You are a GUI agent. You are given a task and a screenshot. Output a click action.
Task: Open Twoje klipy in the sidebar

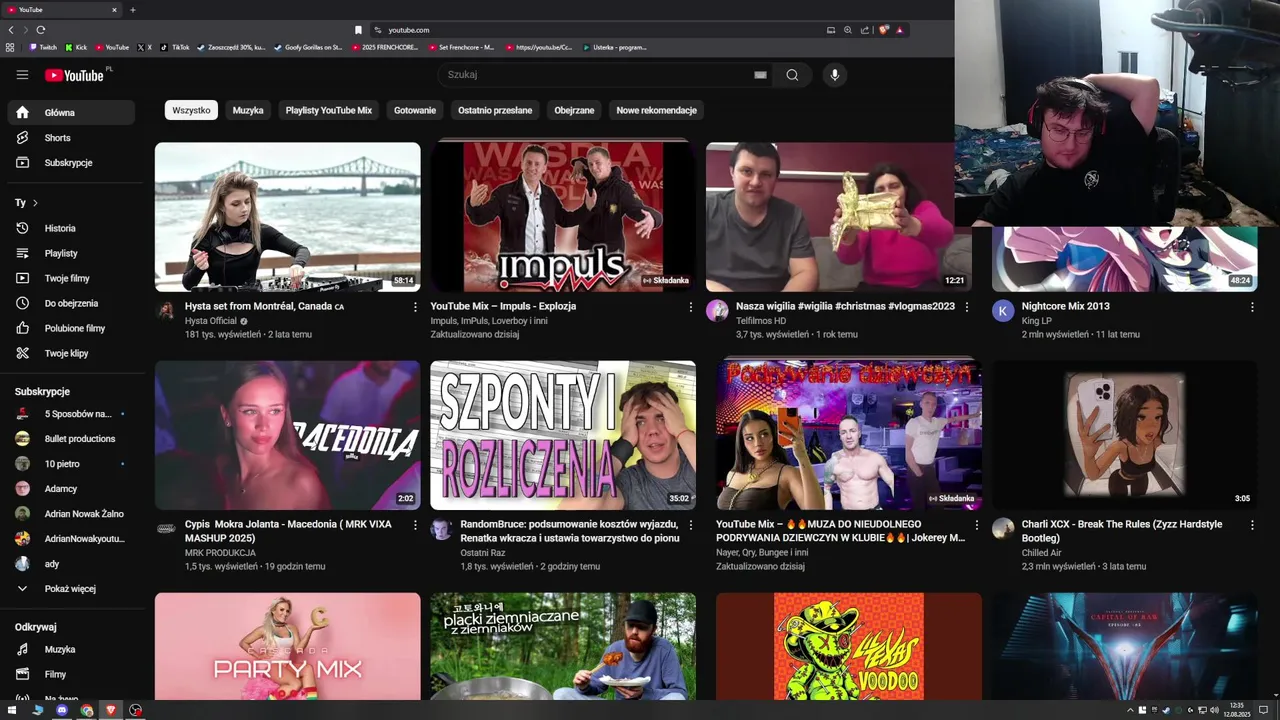point(70,353)
